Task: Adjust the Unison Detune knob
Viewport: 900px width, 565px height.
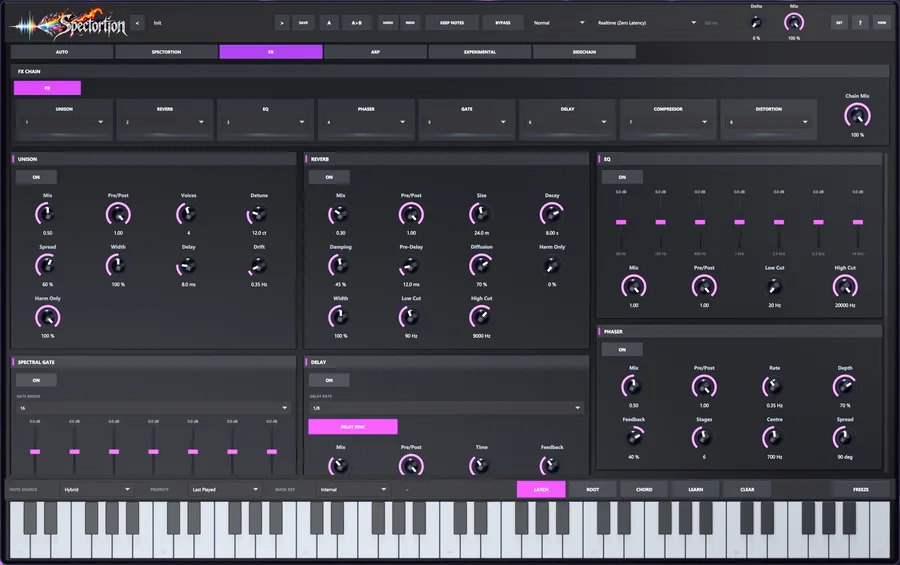Action: coord(259,214)
